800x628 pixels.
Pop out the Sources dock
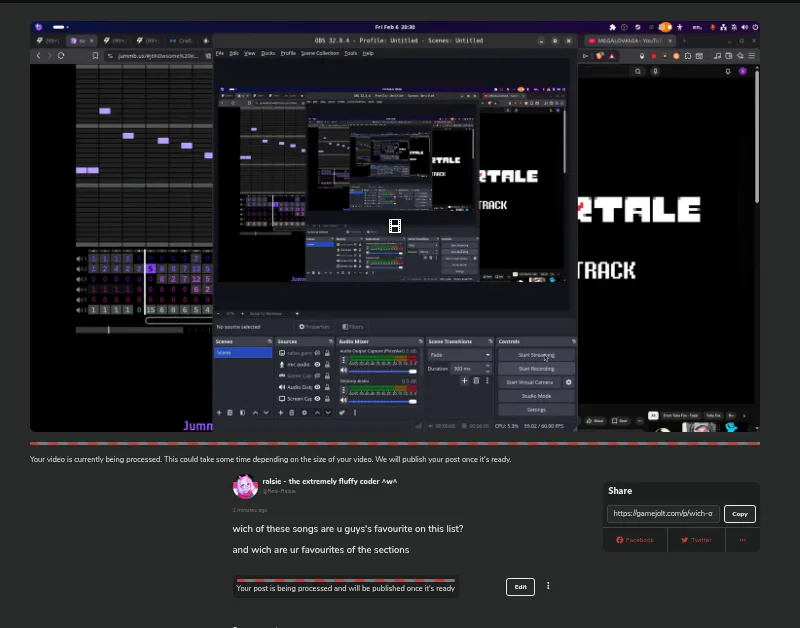331,341
